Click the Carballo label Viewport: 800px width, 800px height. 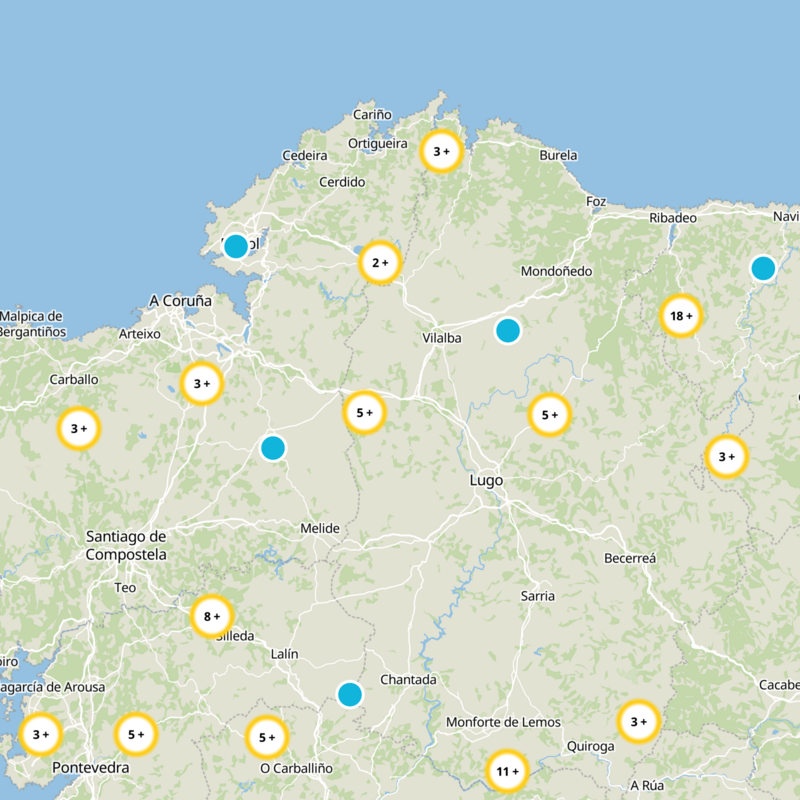click(x=74, y=380)
